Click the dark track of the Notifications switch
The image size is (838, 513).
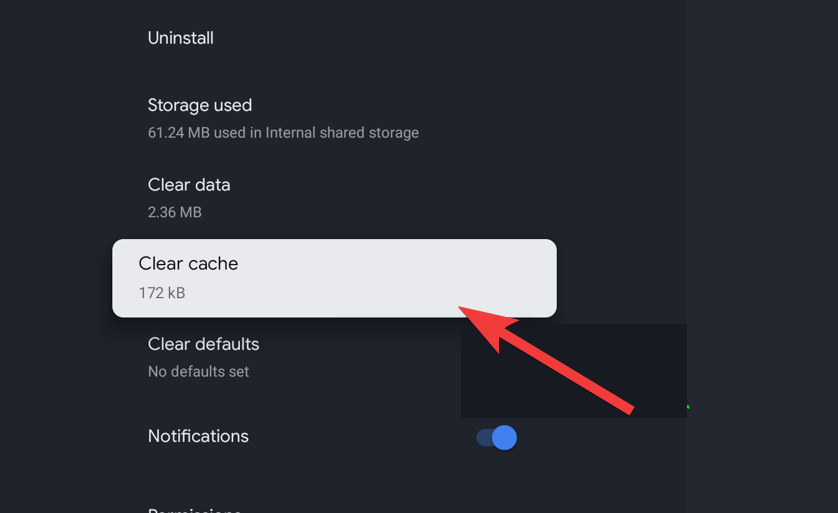click(x=484, y=438)
